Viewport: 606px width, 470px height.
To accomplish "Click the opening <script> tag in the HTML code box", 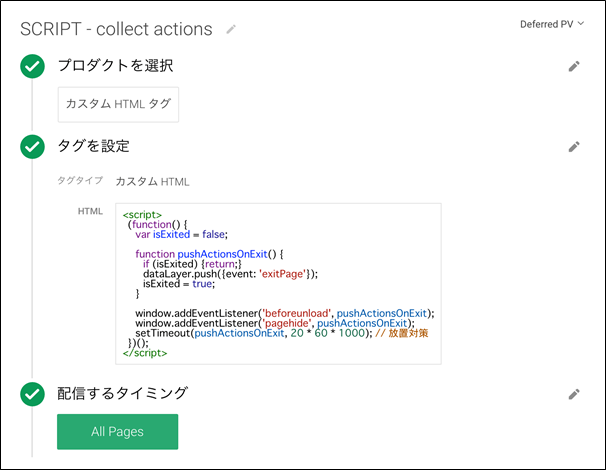I will click(x=142, y=214).
